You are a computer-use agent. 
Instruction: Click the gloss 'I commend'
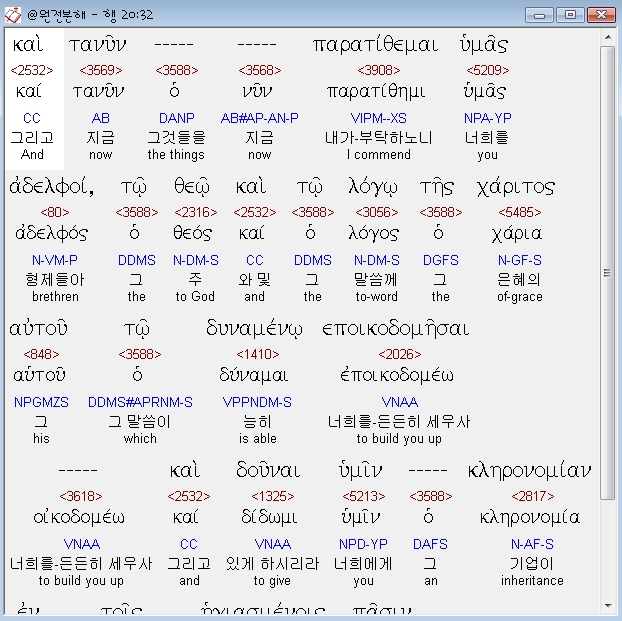[378, 154]
